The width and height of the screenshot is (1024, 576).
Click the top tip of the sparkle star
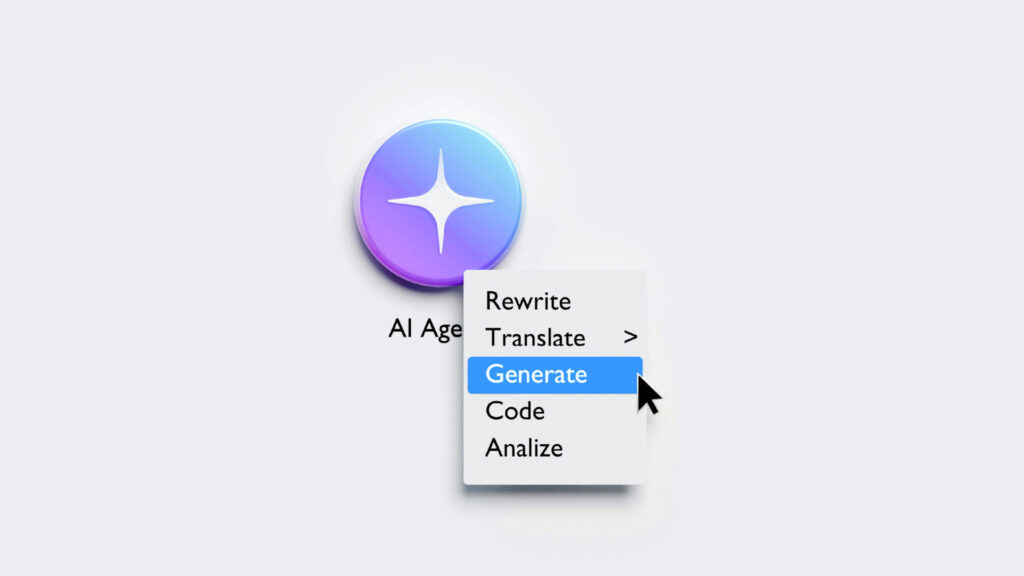coord(441,154)
